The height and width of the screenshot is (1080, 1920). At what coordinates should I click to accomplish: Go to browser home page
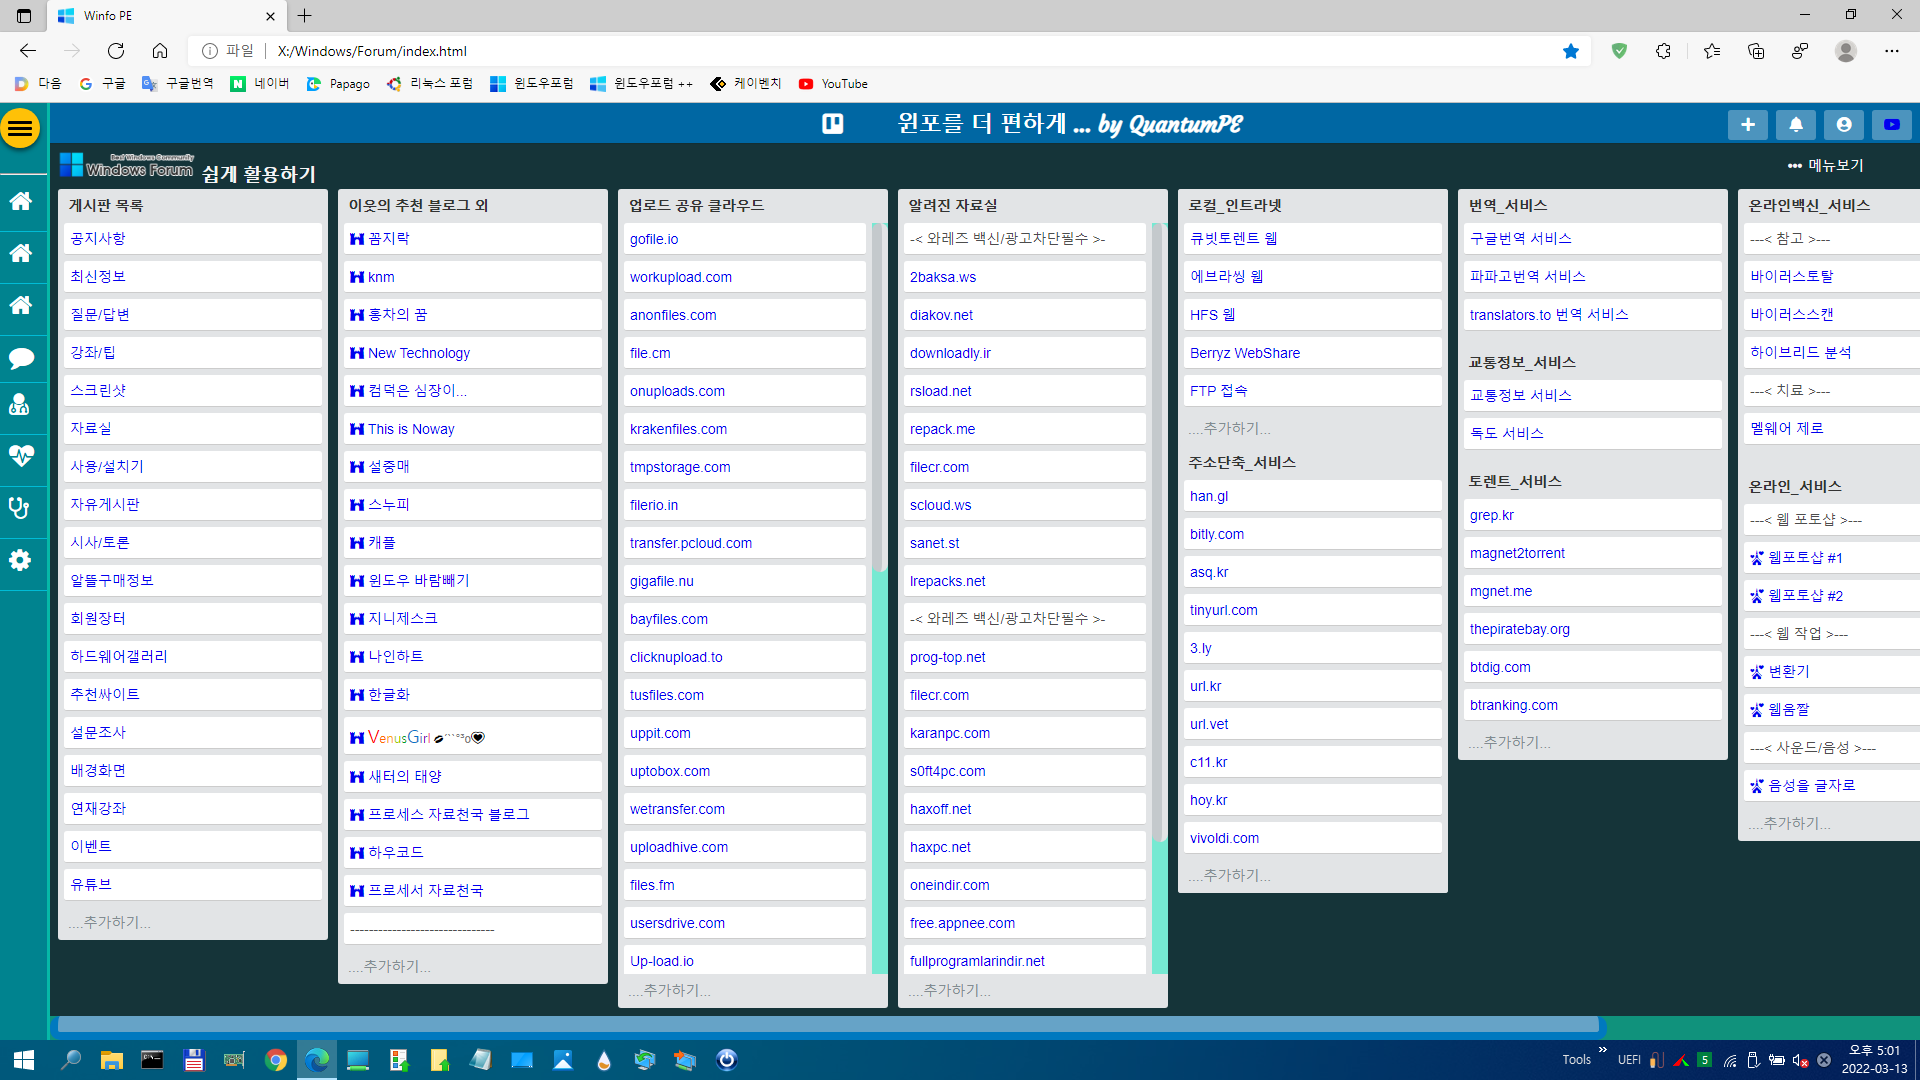tap(160, 51)
